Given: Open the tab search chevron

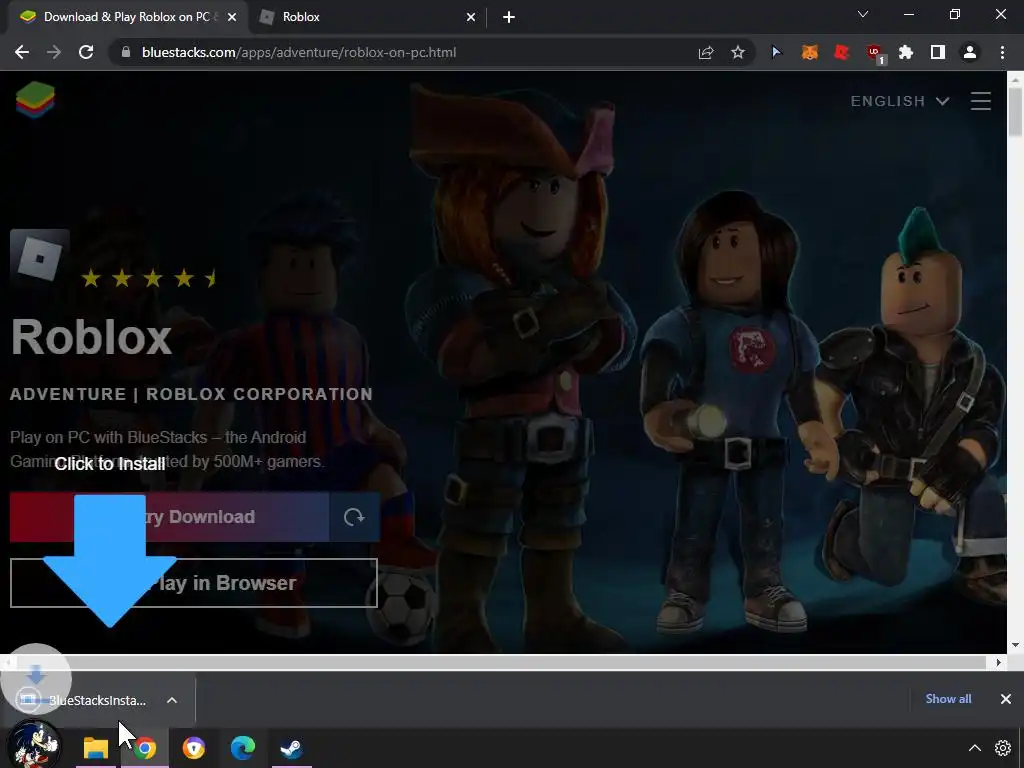Looking at the screenshot, I should point(863,14).
